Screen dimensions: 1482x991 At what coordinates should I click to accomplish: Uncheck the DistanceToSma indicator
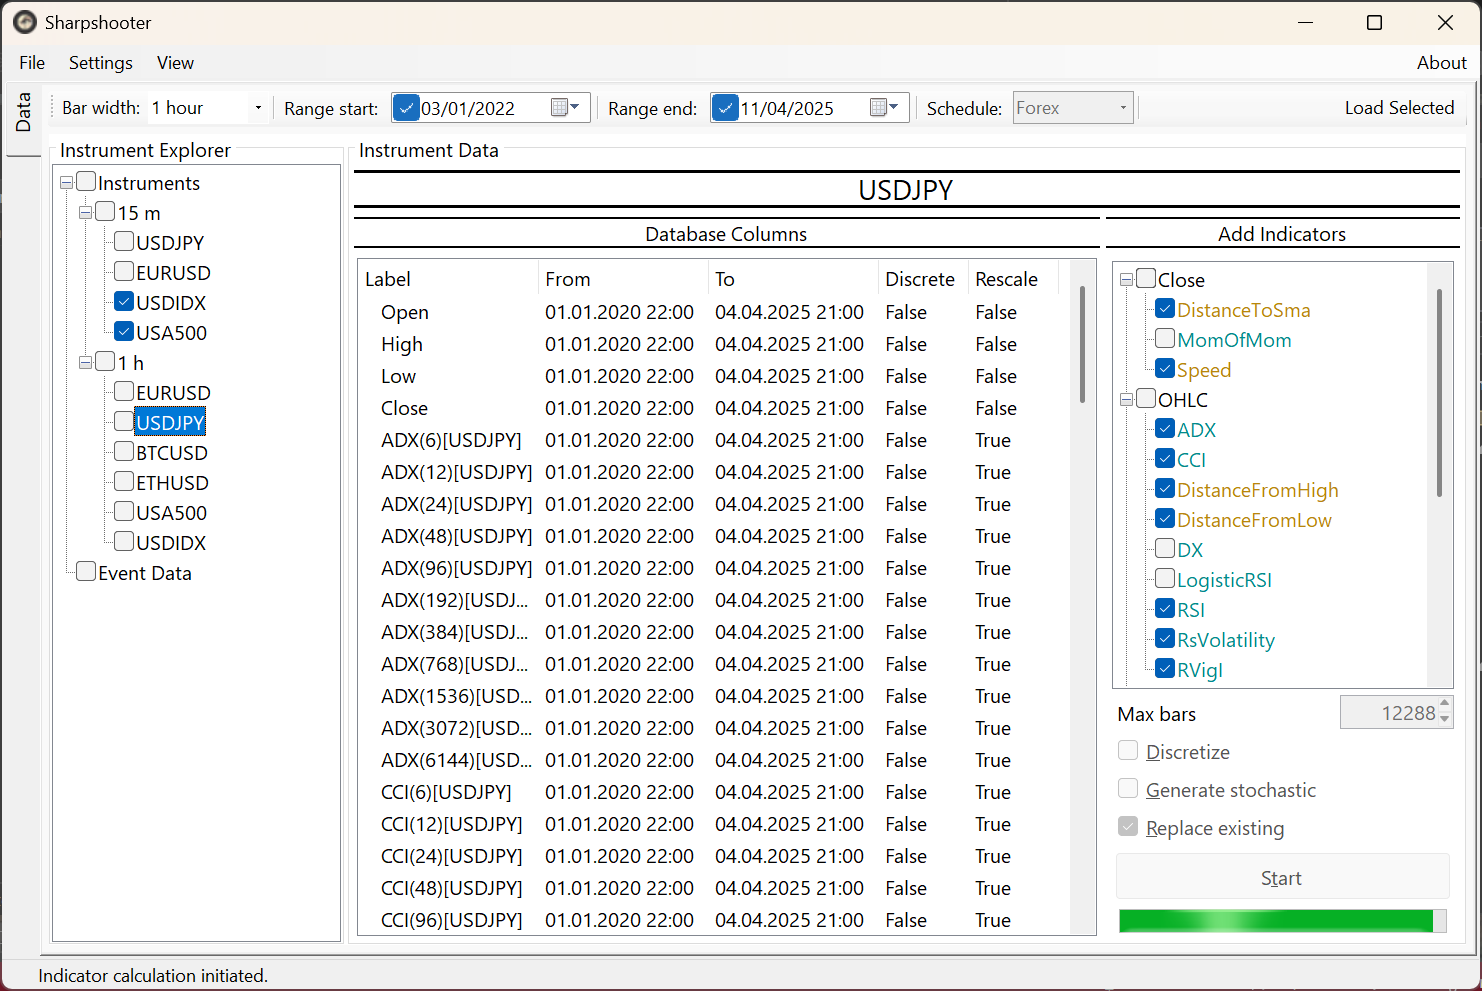(x=1165, y=308)
